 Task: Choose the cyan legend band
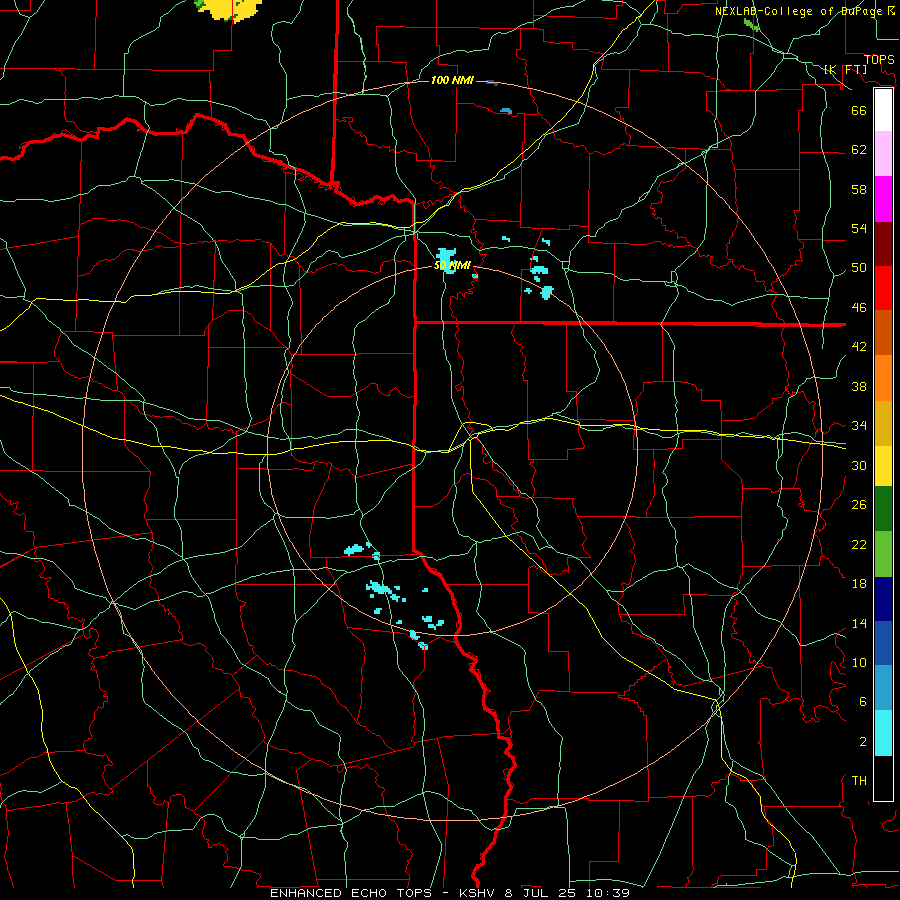883,733
